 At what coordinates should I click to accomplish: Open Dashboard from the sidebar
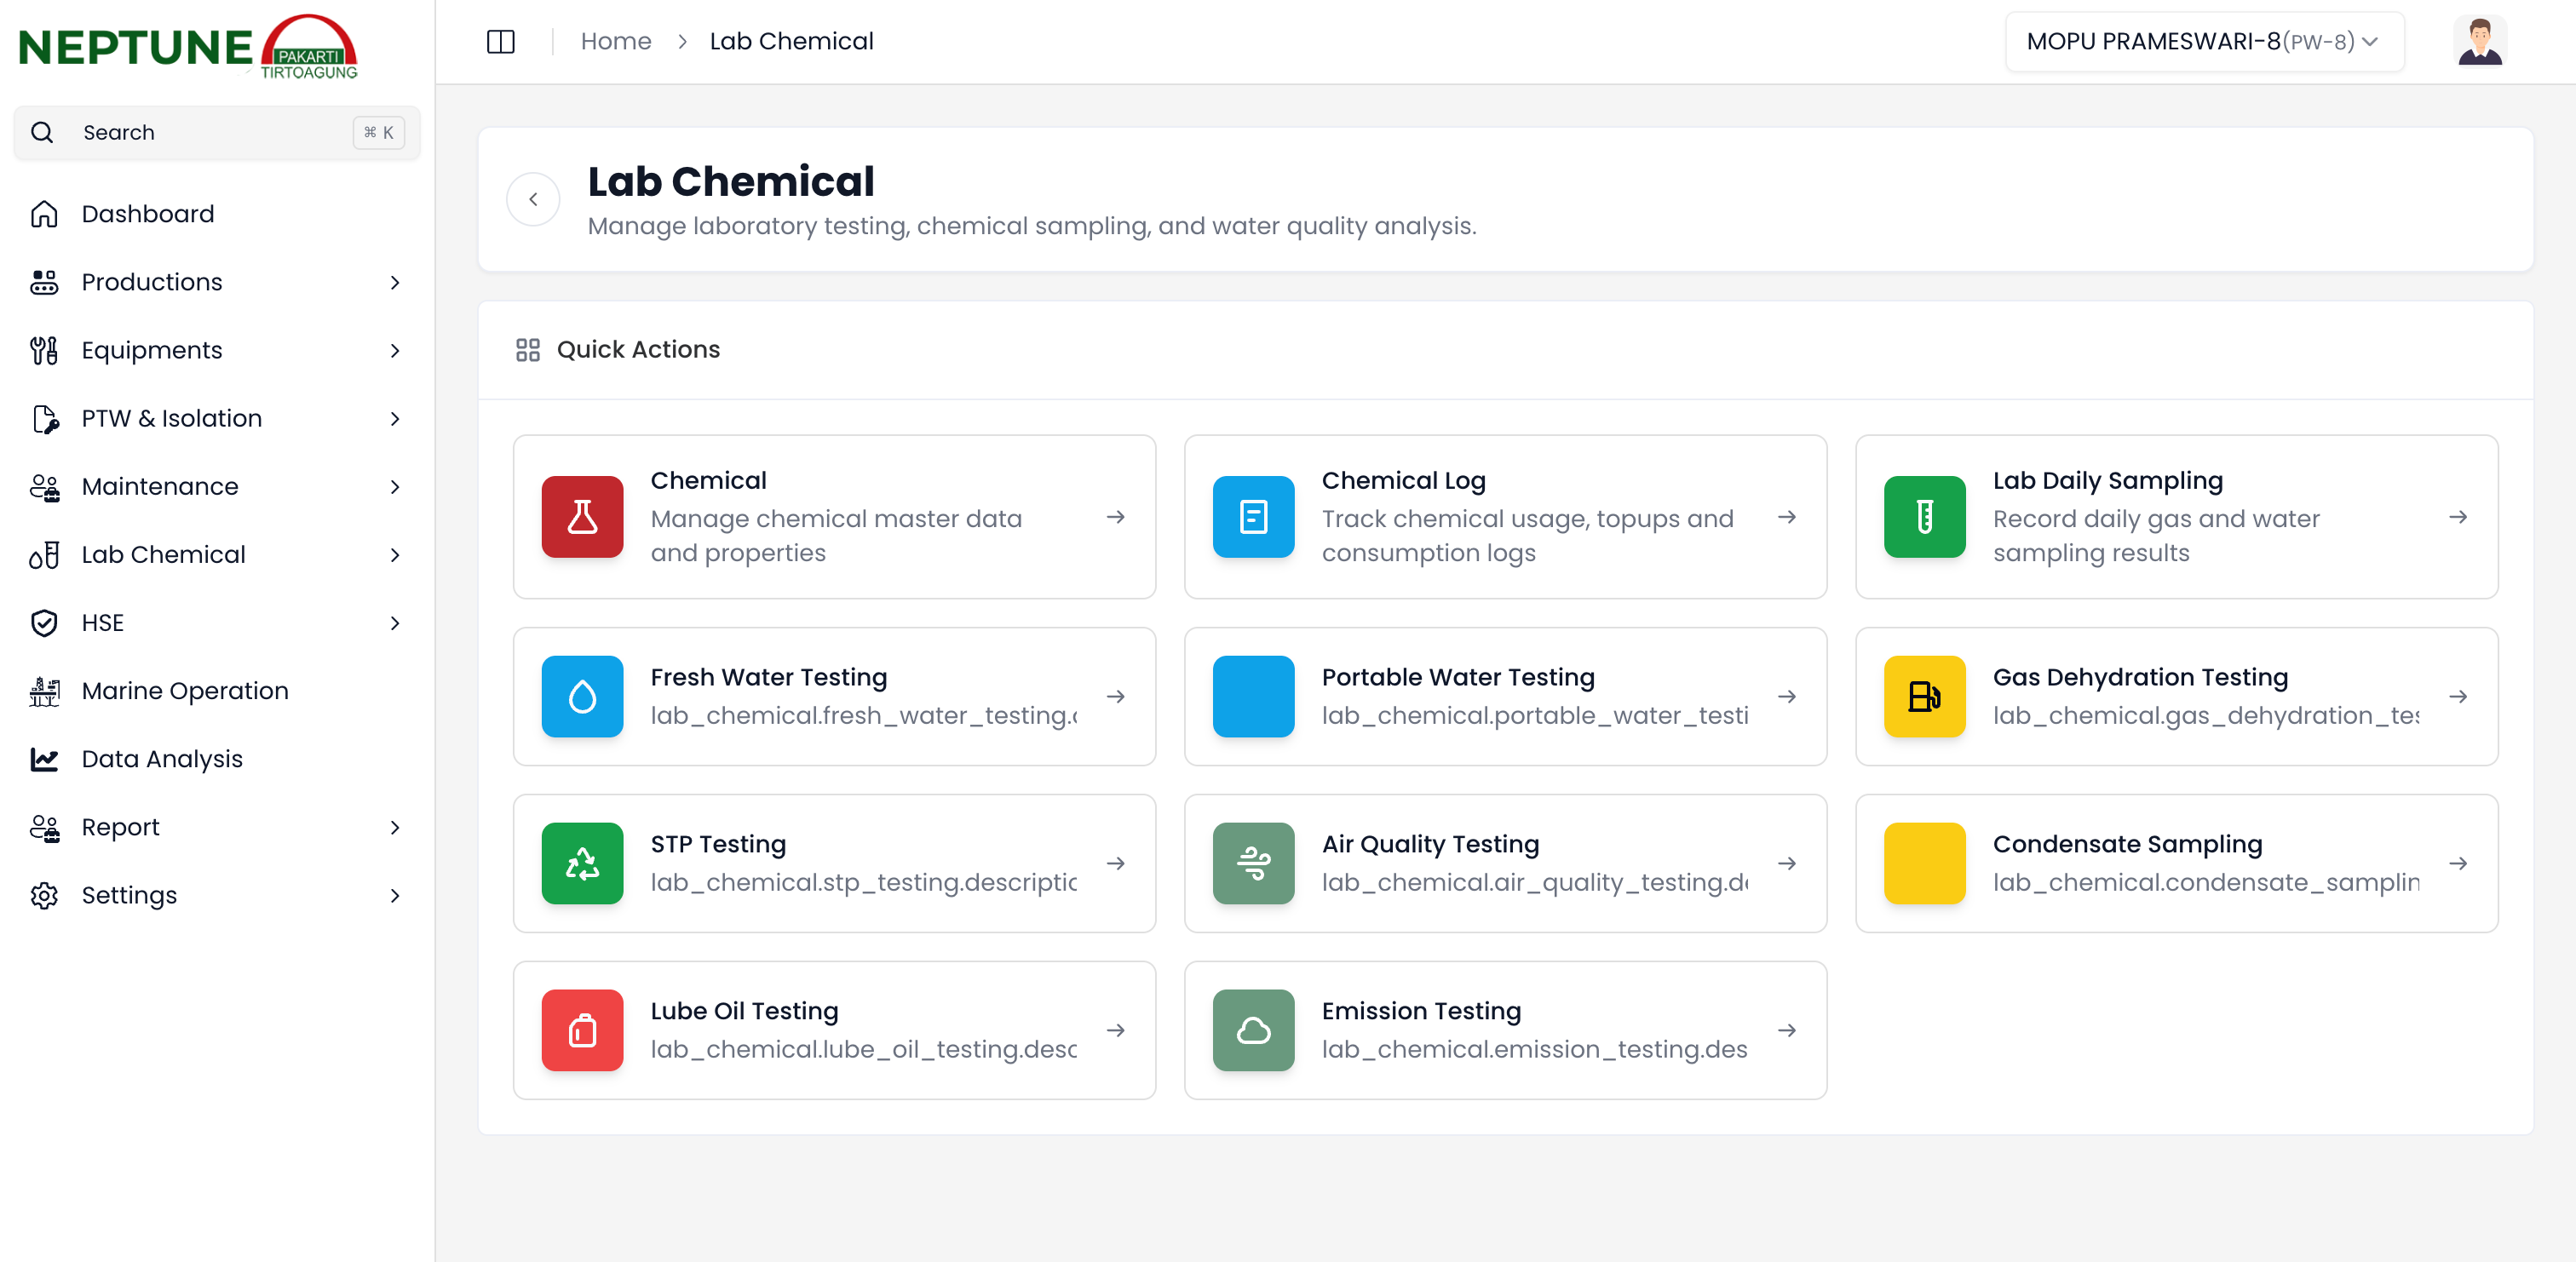(148, 214)
